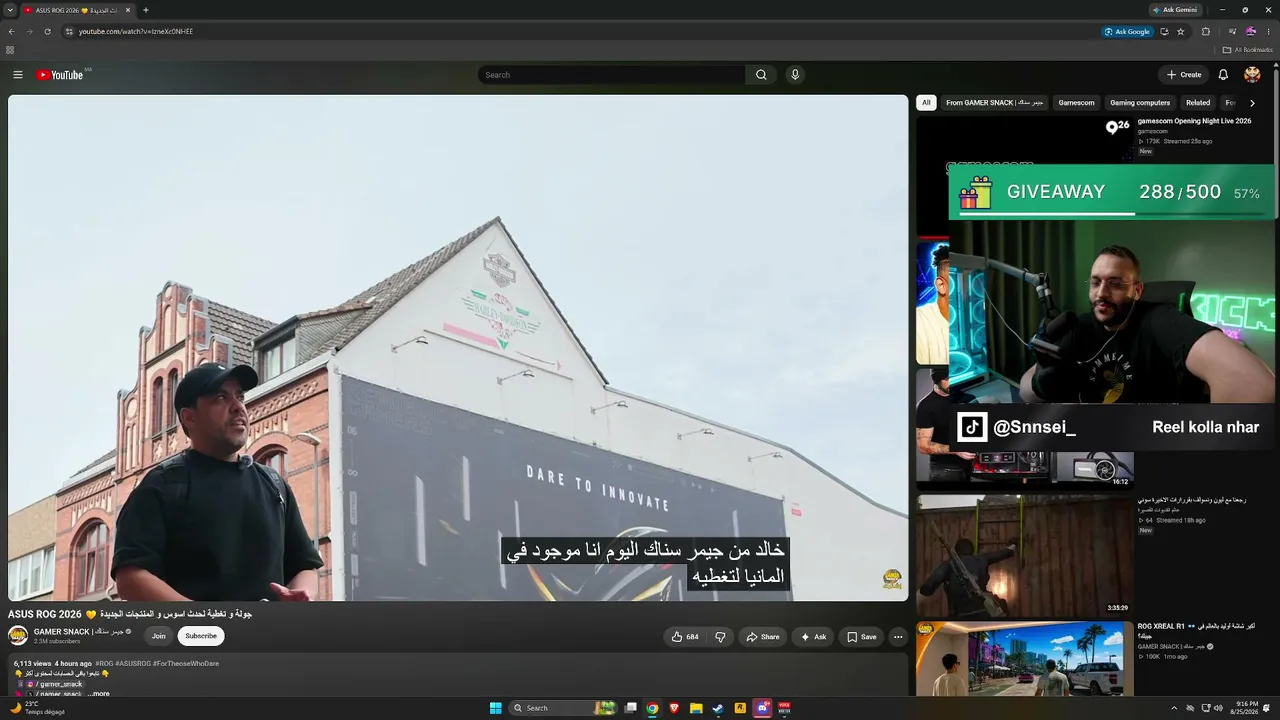
Task: Bookmark this page with the star icon
Action: click(1181, 32)
